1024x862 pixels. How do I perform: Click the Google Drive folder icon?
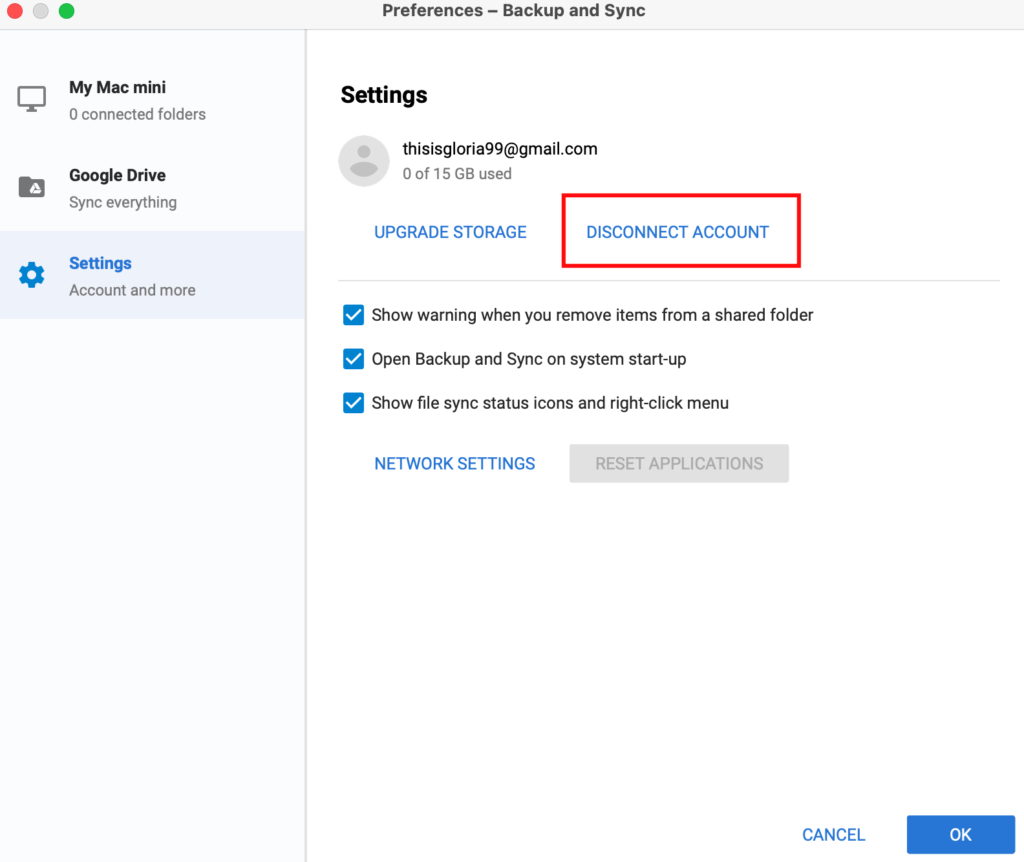32,187
